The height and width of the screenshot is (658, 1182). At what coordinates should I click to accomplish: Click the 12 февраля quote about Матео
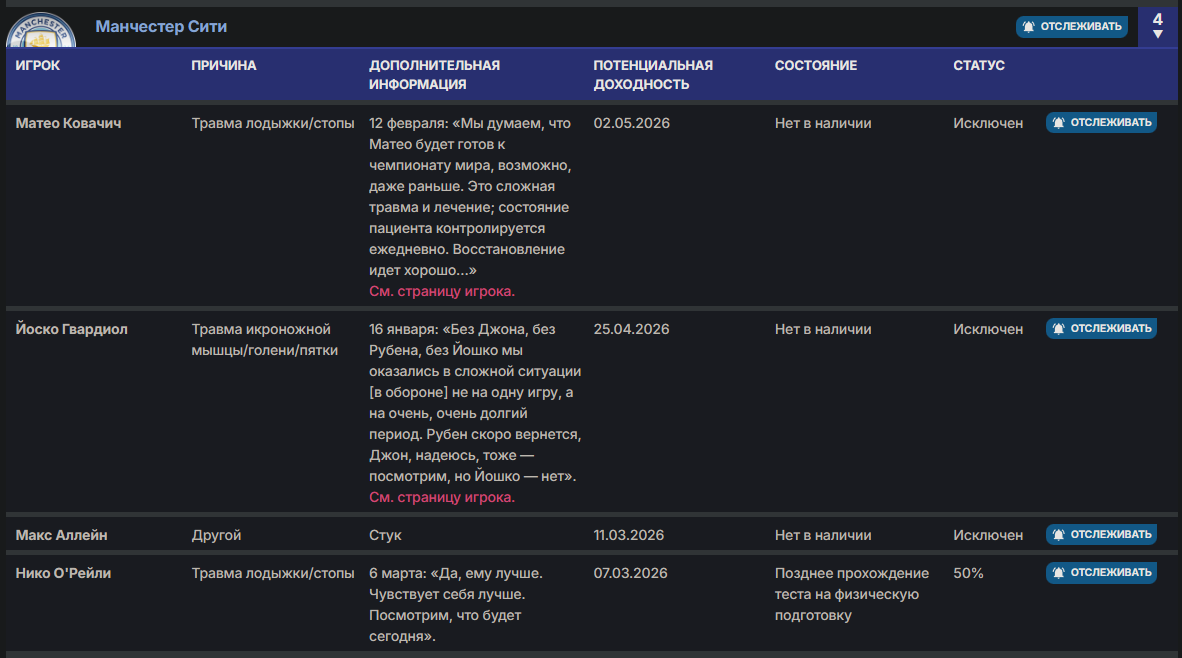(470, 197)
